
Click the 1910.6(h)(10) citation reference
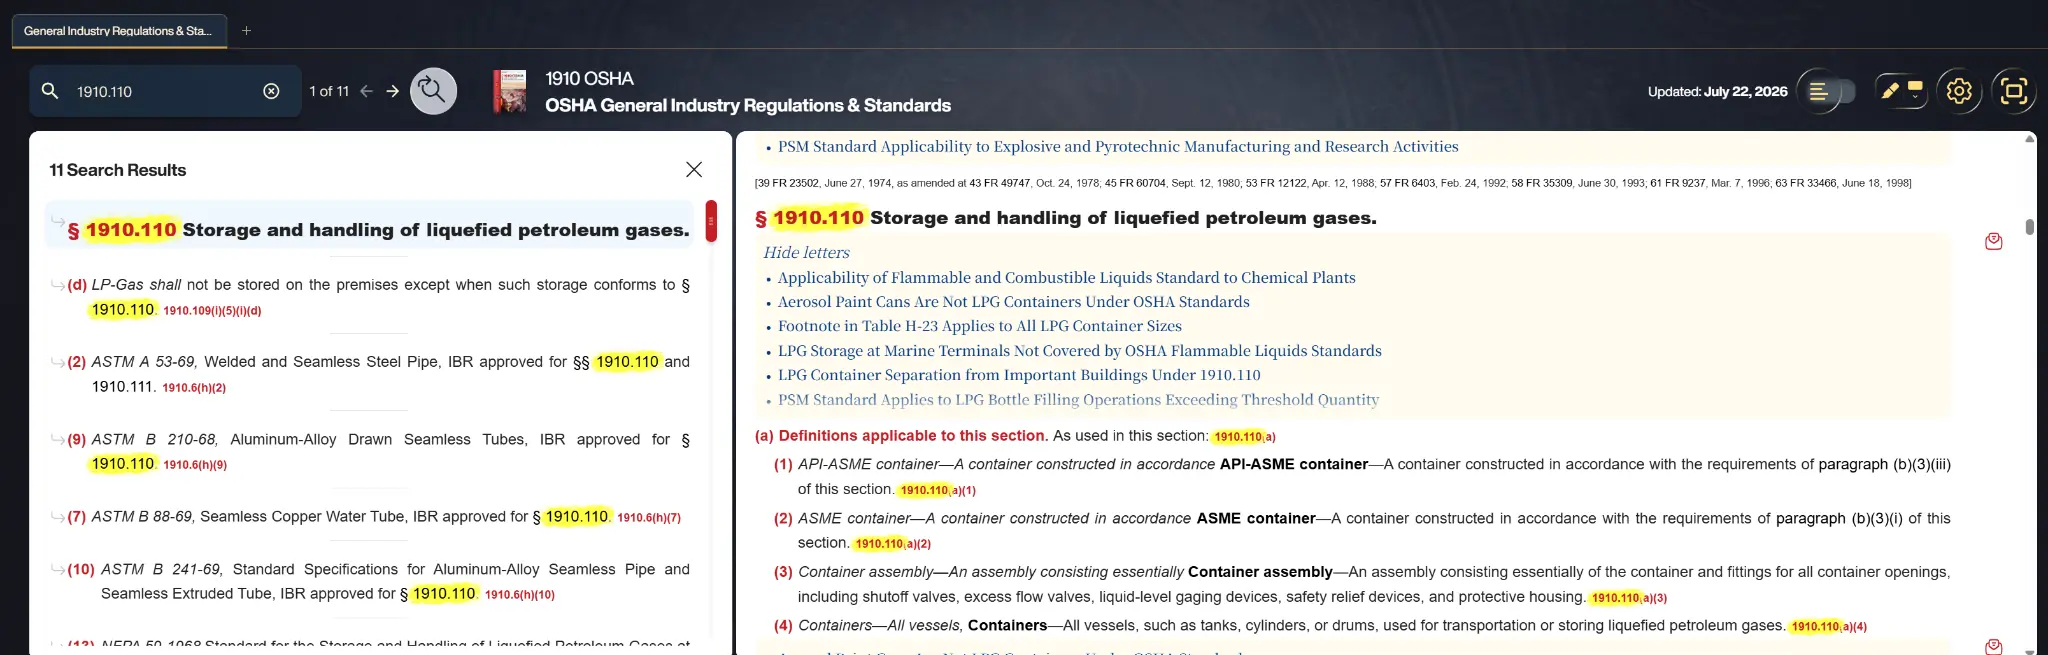[520, 595]
